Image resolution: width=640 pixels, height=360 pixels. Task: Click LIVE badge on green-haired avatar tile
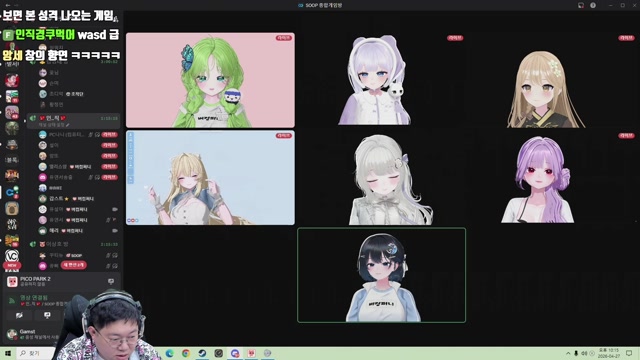284,38
